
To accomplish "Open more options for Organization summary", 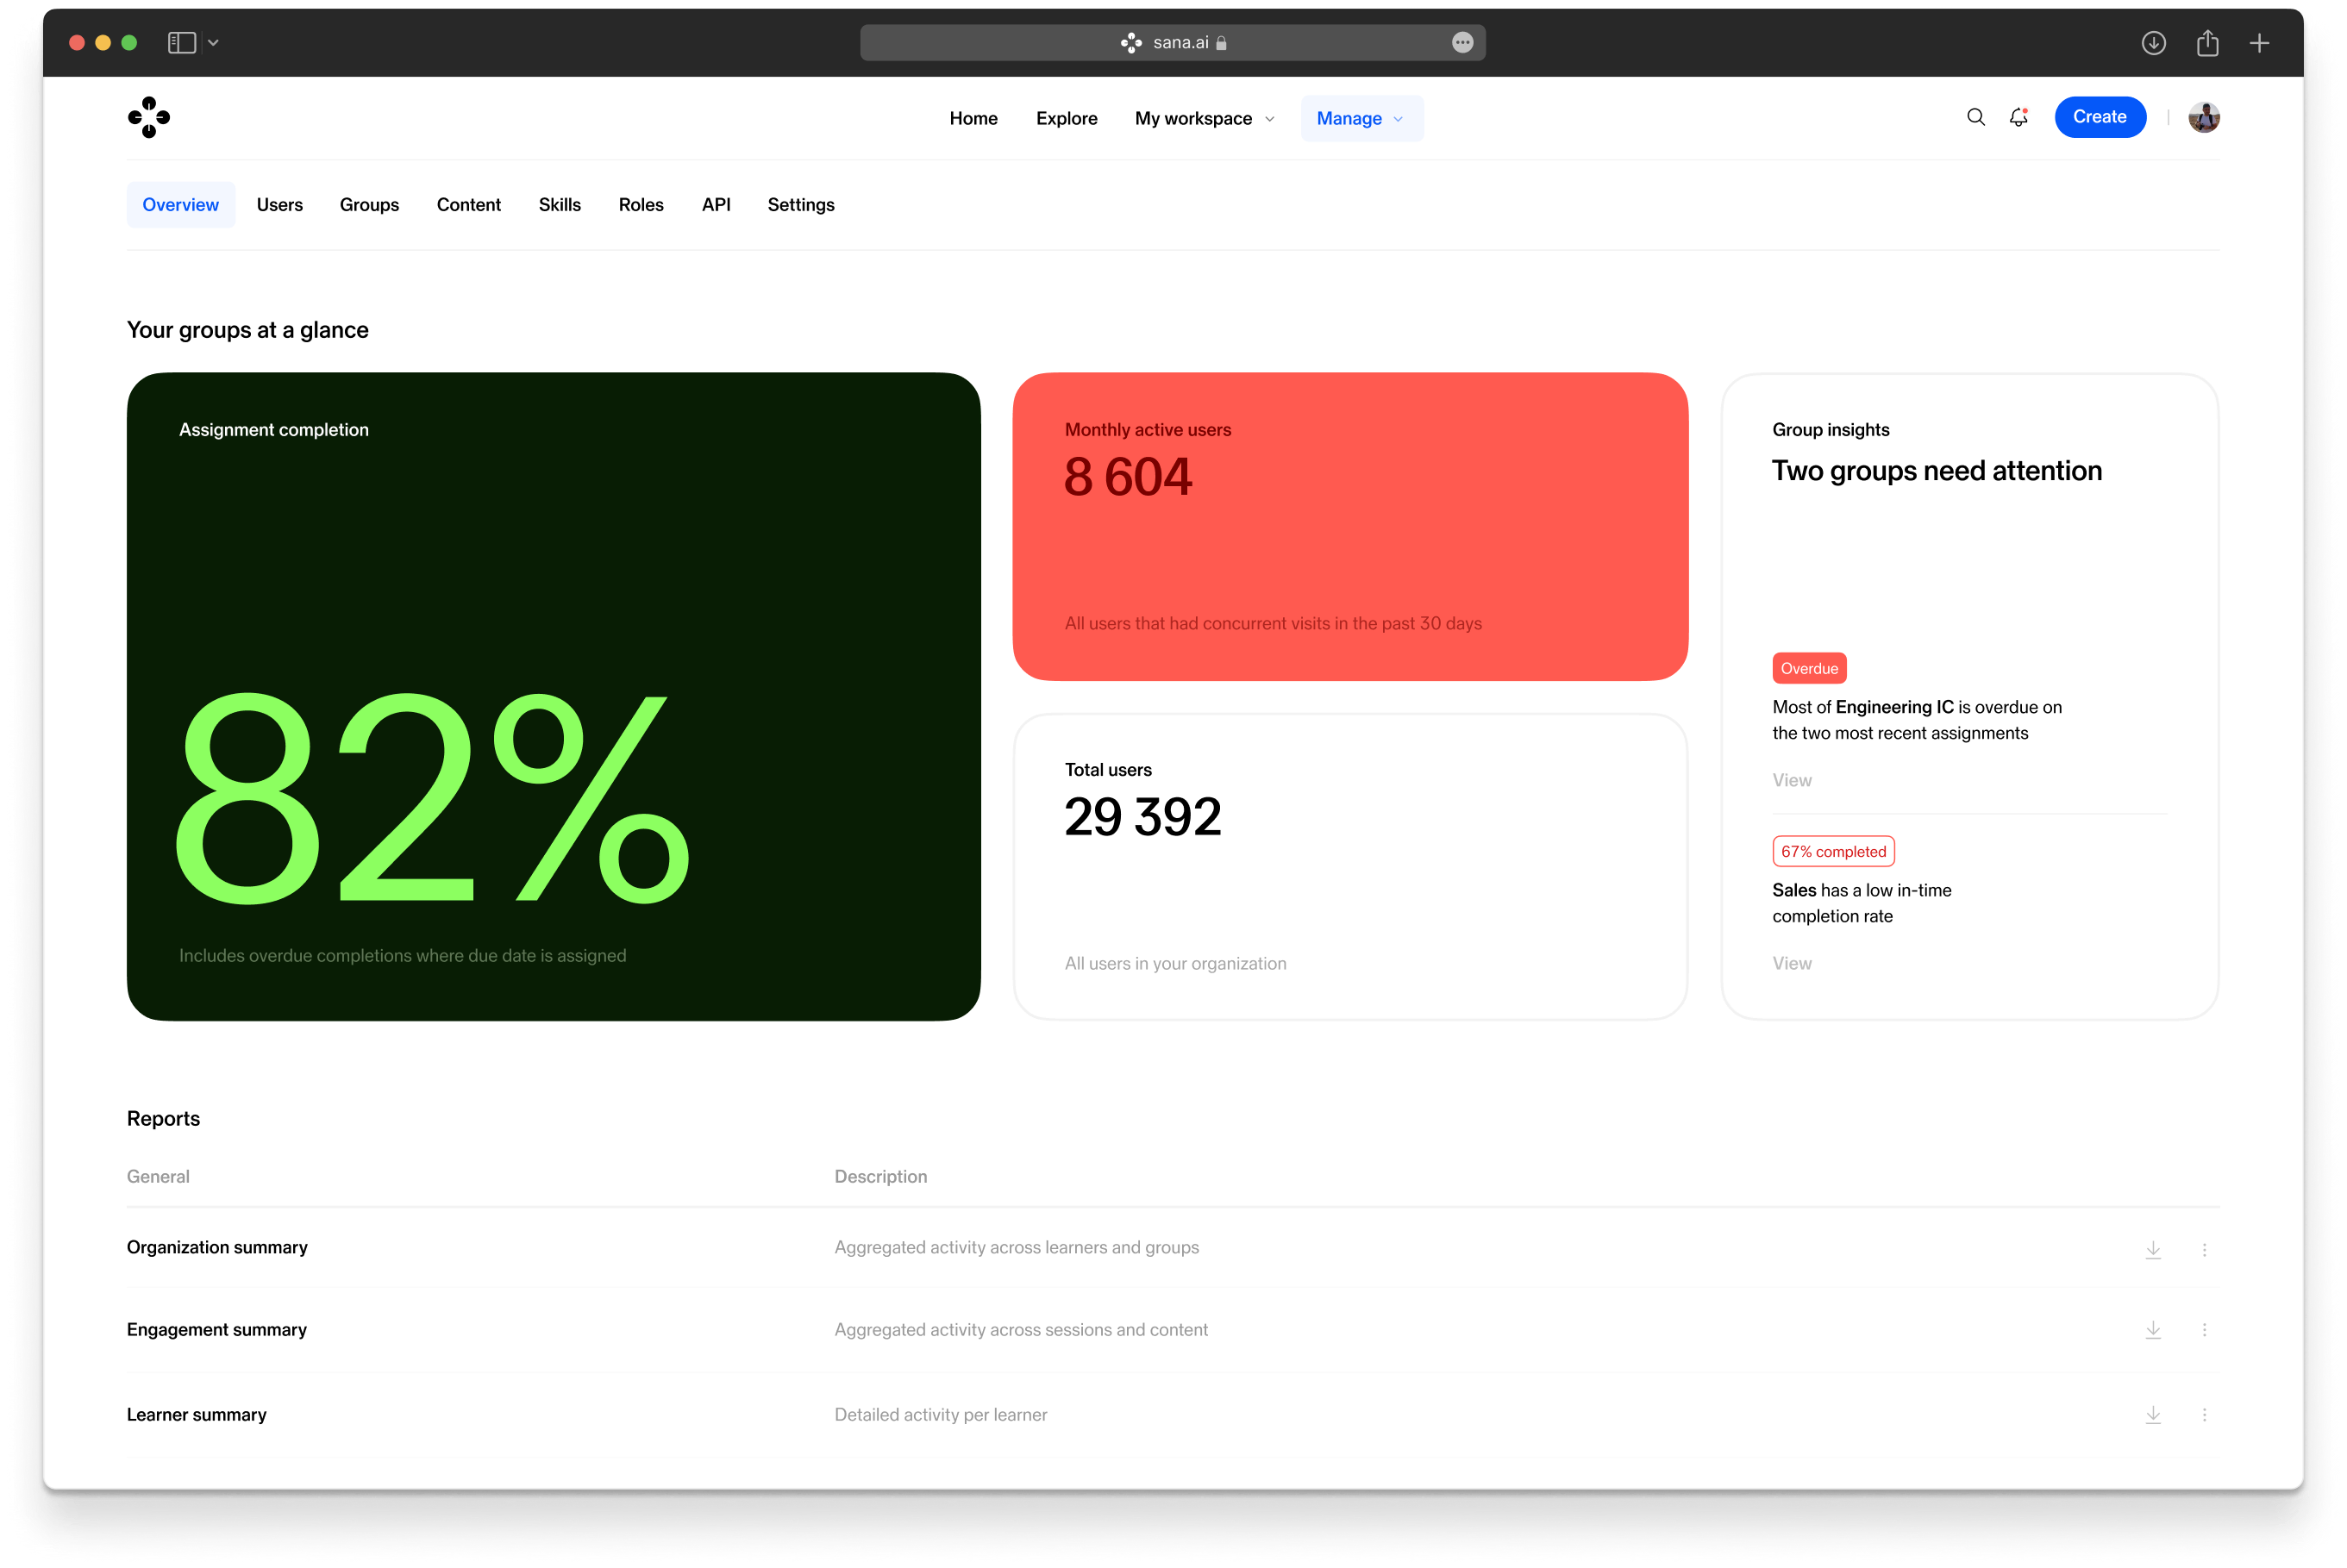I will tap(2204, 1249).
